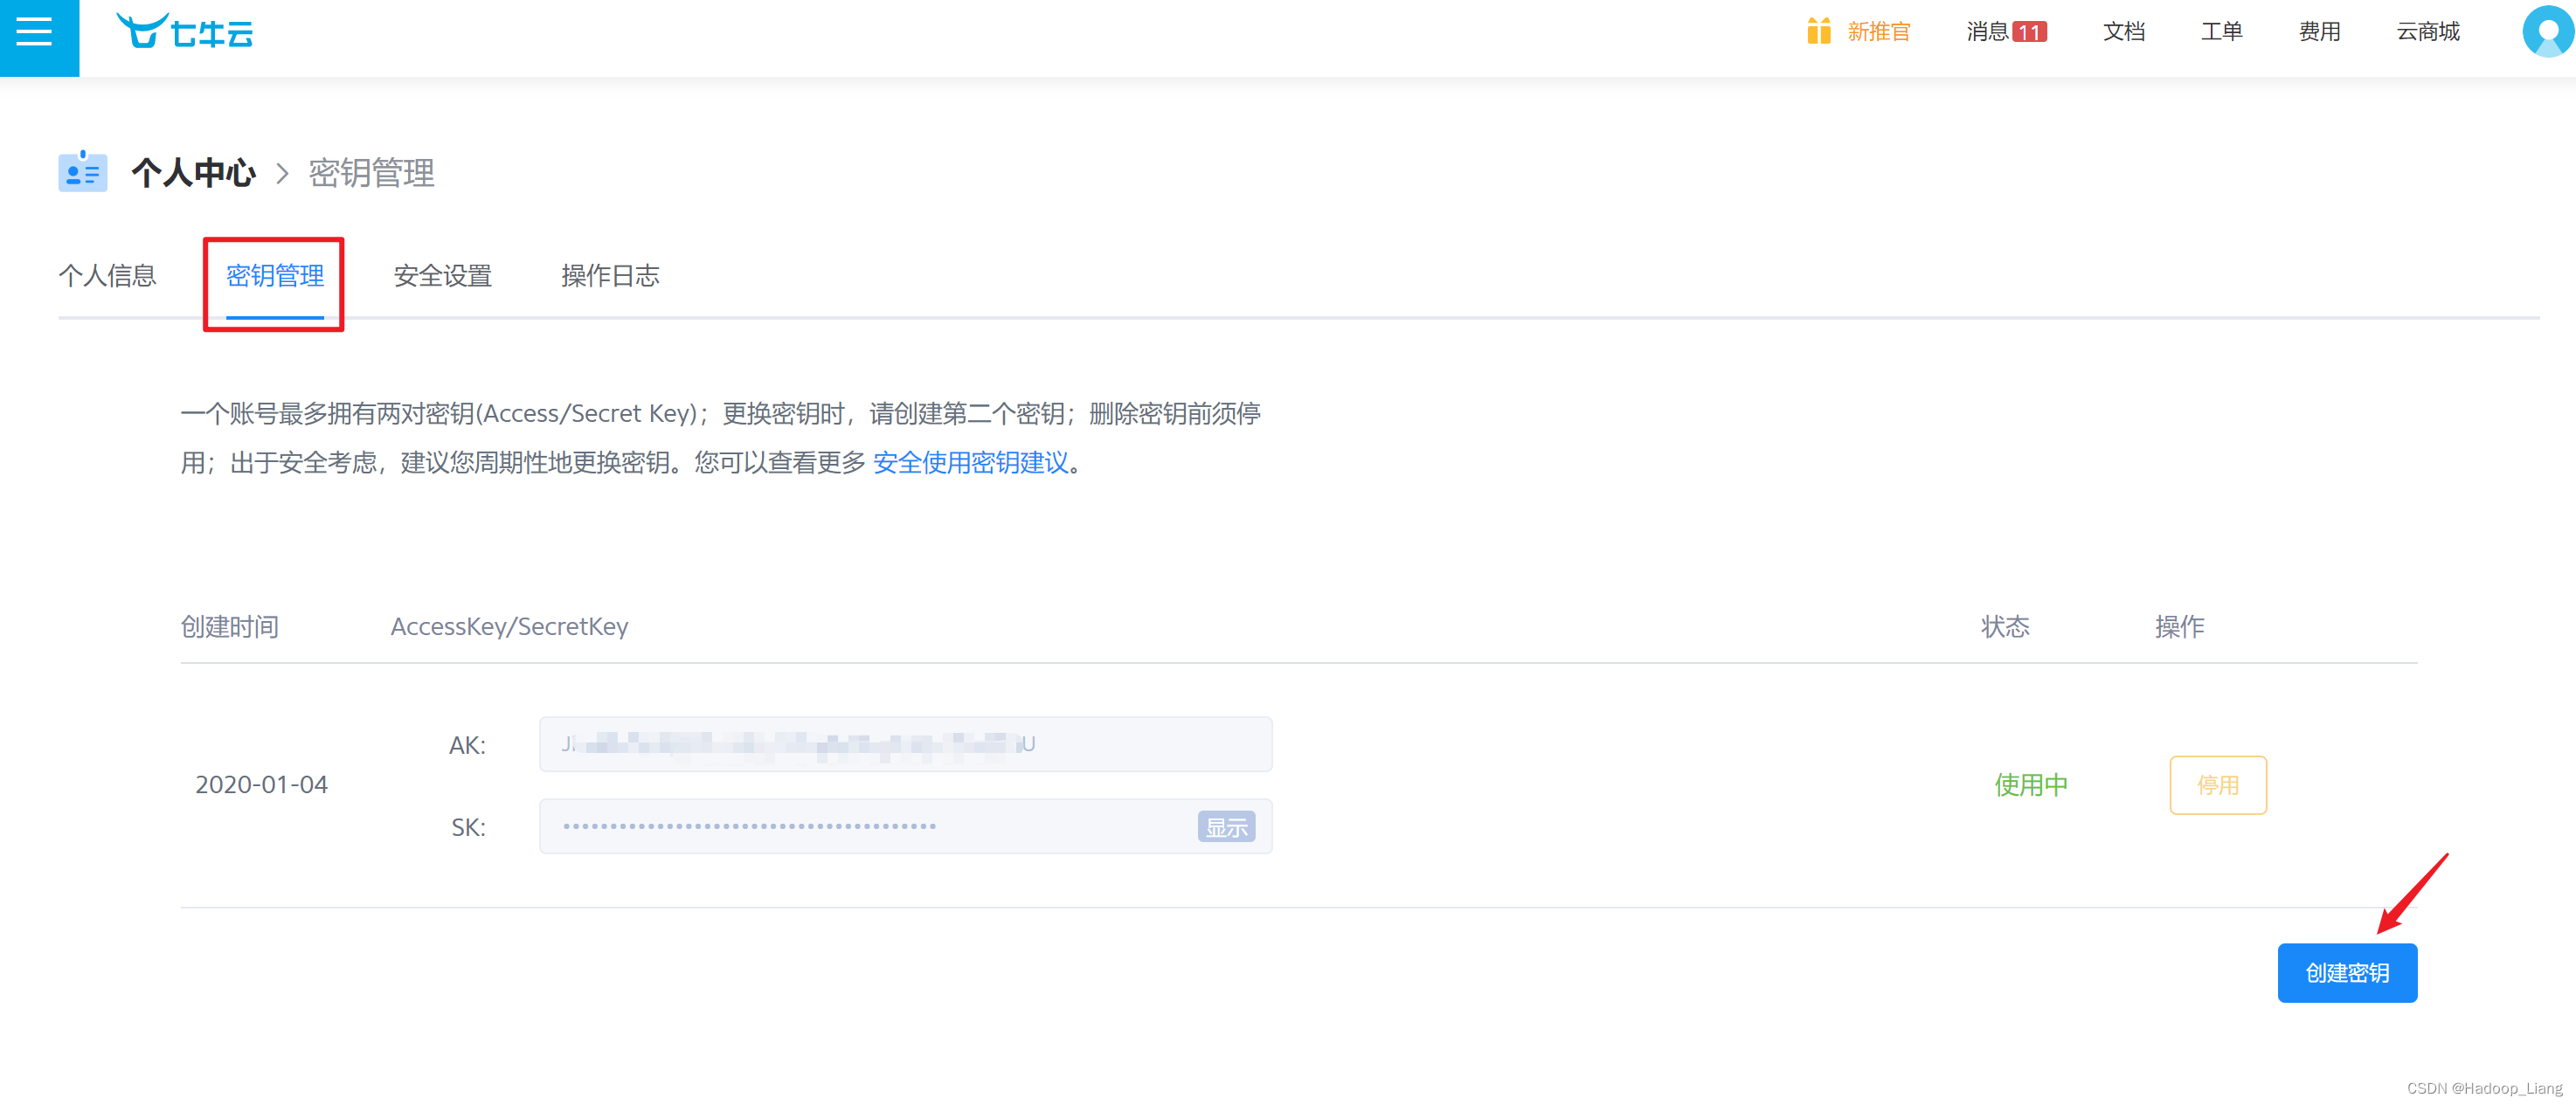Switch to the 安全设置 tab
This screenshot has width=2576, height=1105.
click(x=442, y=276)
